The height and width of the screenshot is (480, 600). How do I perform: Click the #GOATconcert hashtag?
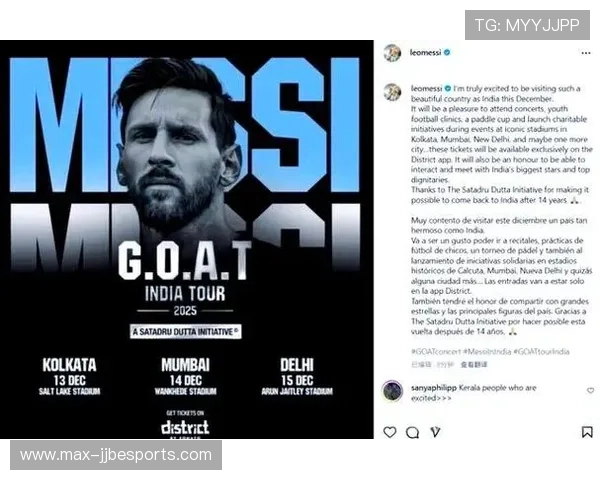[x=435, y=351]
